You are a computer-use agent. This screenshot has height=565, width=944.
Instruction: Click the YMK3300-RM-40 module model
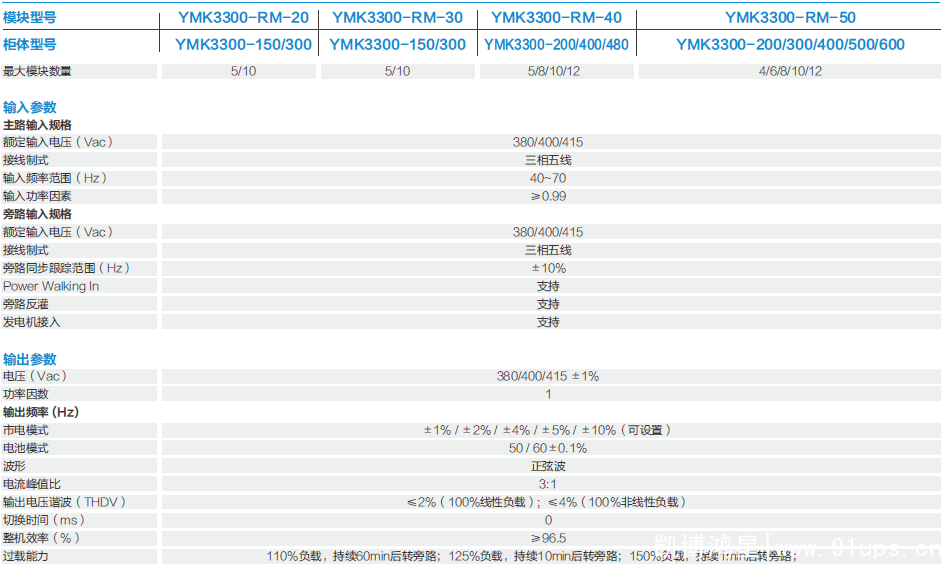(x=556, y=17)
